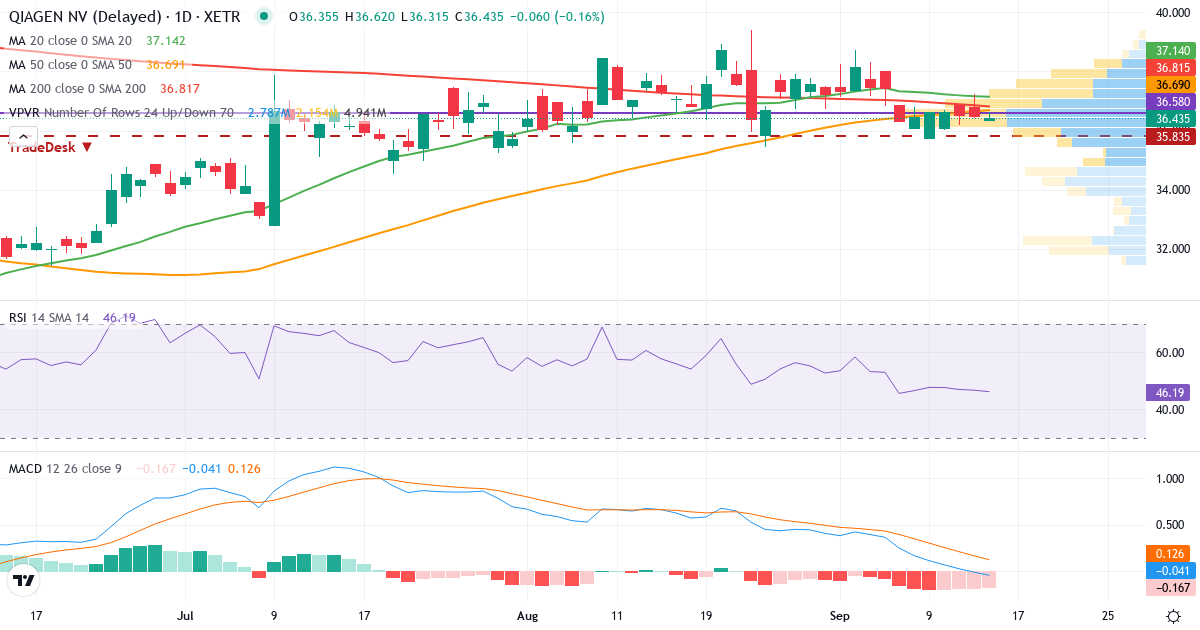This screenshot has width=1200, height=630.
Task: Click the 11 date label on time axis
Action: tap(615, 616)
